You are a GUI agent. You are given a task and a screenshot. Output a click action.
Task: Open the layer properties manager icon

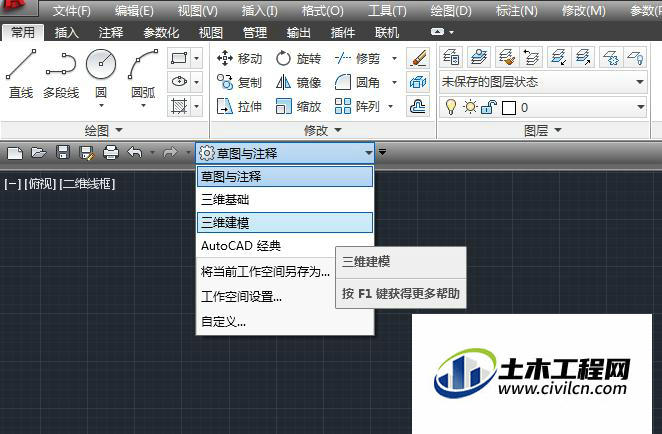click(451, 57)
